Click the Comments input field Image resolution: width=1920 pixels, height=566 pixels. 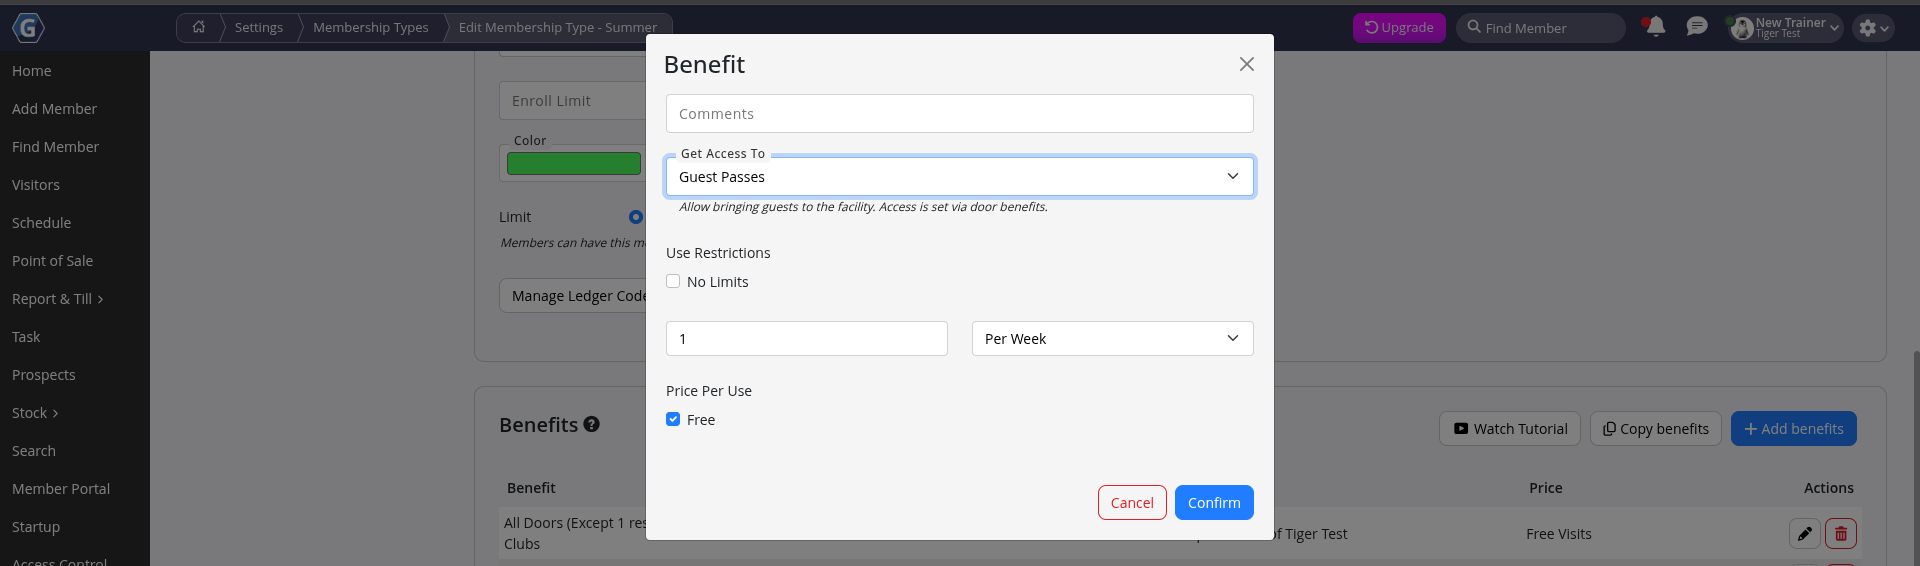click(x=960, y=114)
